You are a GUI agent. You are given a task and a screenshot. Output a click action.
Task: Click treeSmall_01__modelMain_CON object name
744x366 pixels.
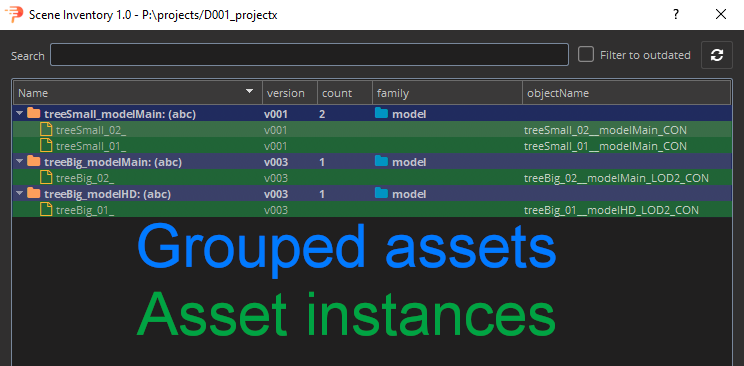(605, 146)
